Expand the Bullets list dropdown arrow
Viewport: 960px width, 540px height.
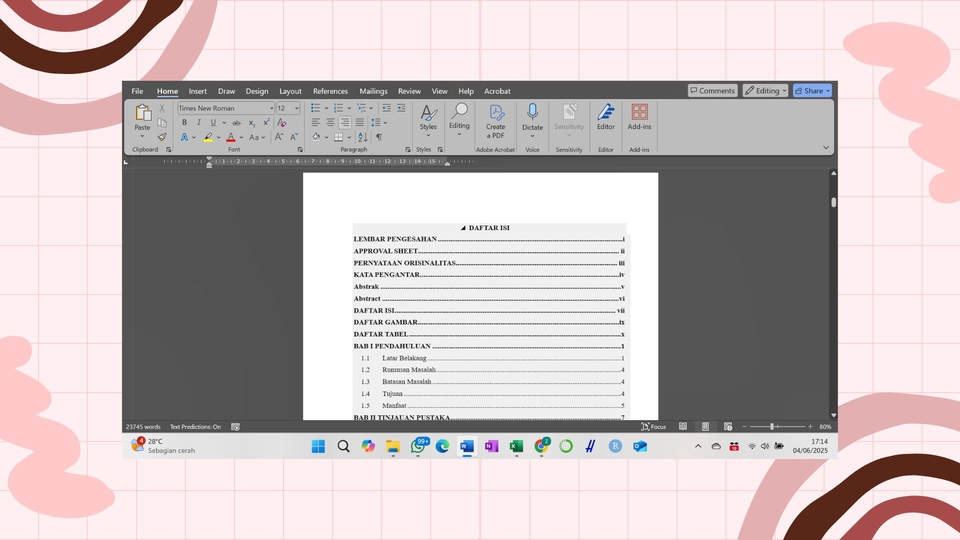point(326,108)
